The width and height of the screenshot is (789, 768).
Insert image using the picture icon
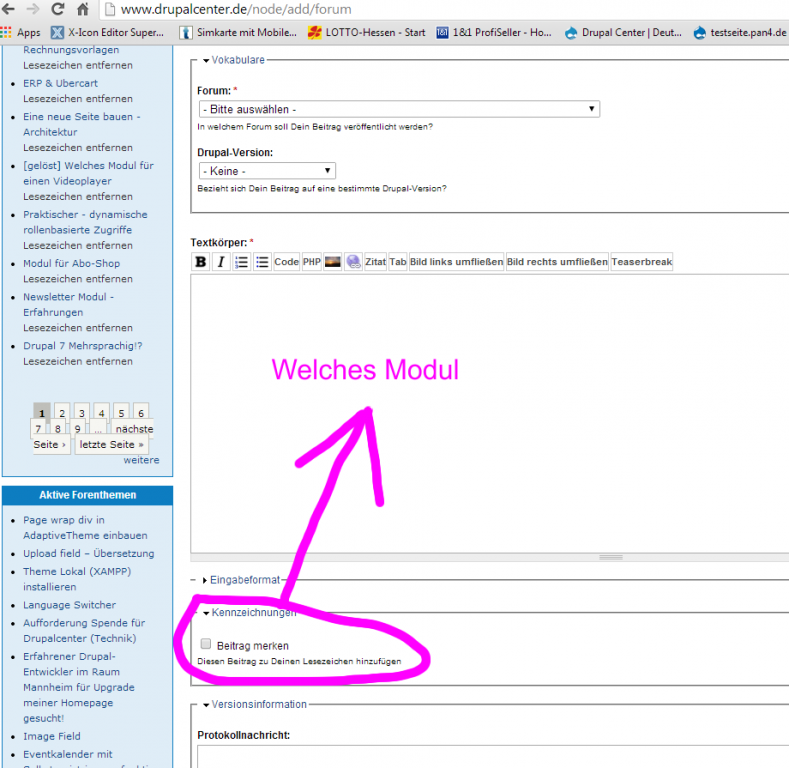tap(333, 262)
